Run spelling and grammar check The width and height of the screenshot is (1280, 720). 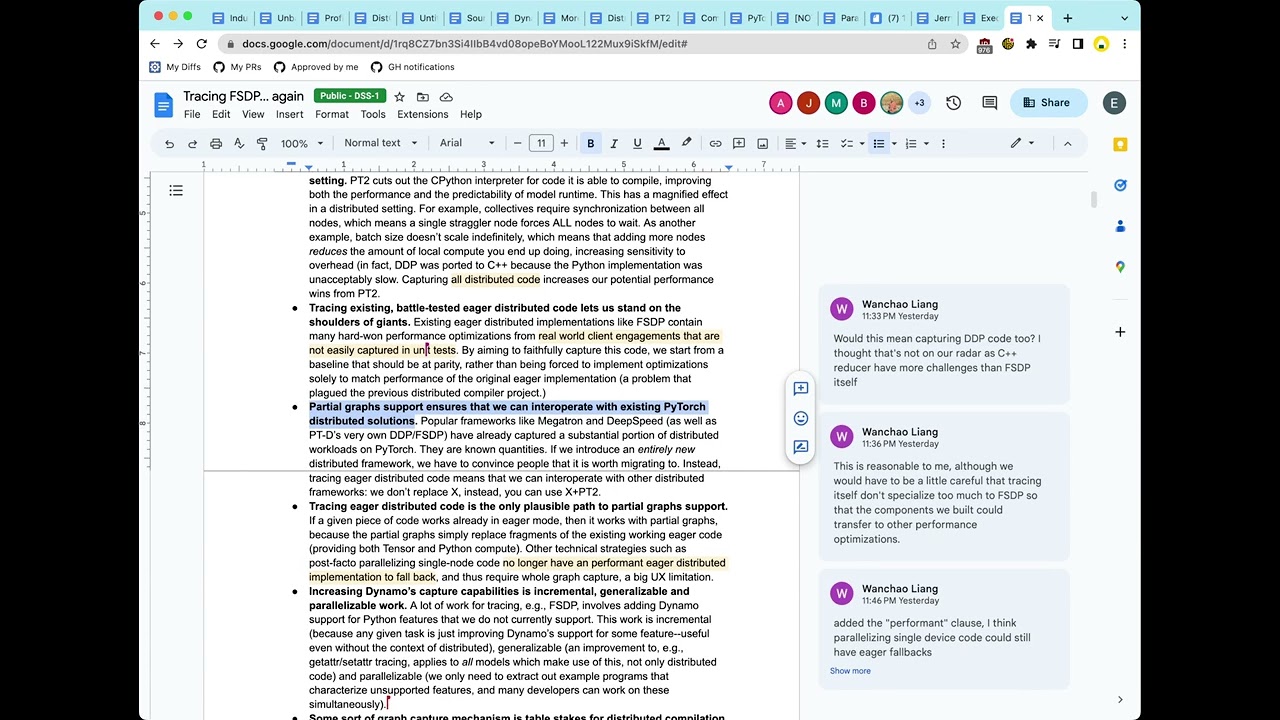[239, 143]
